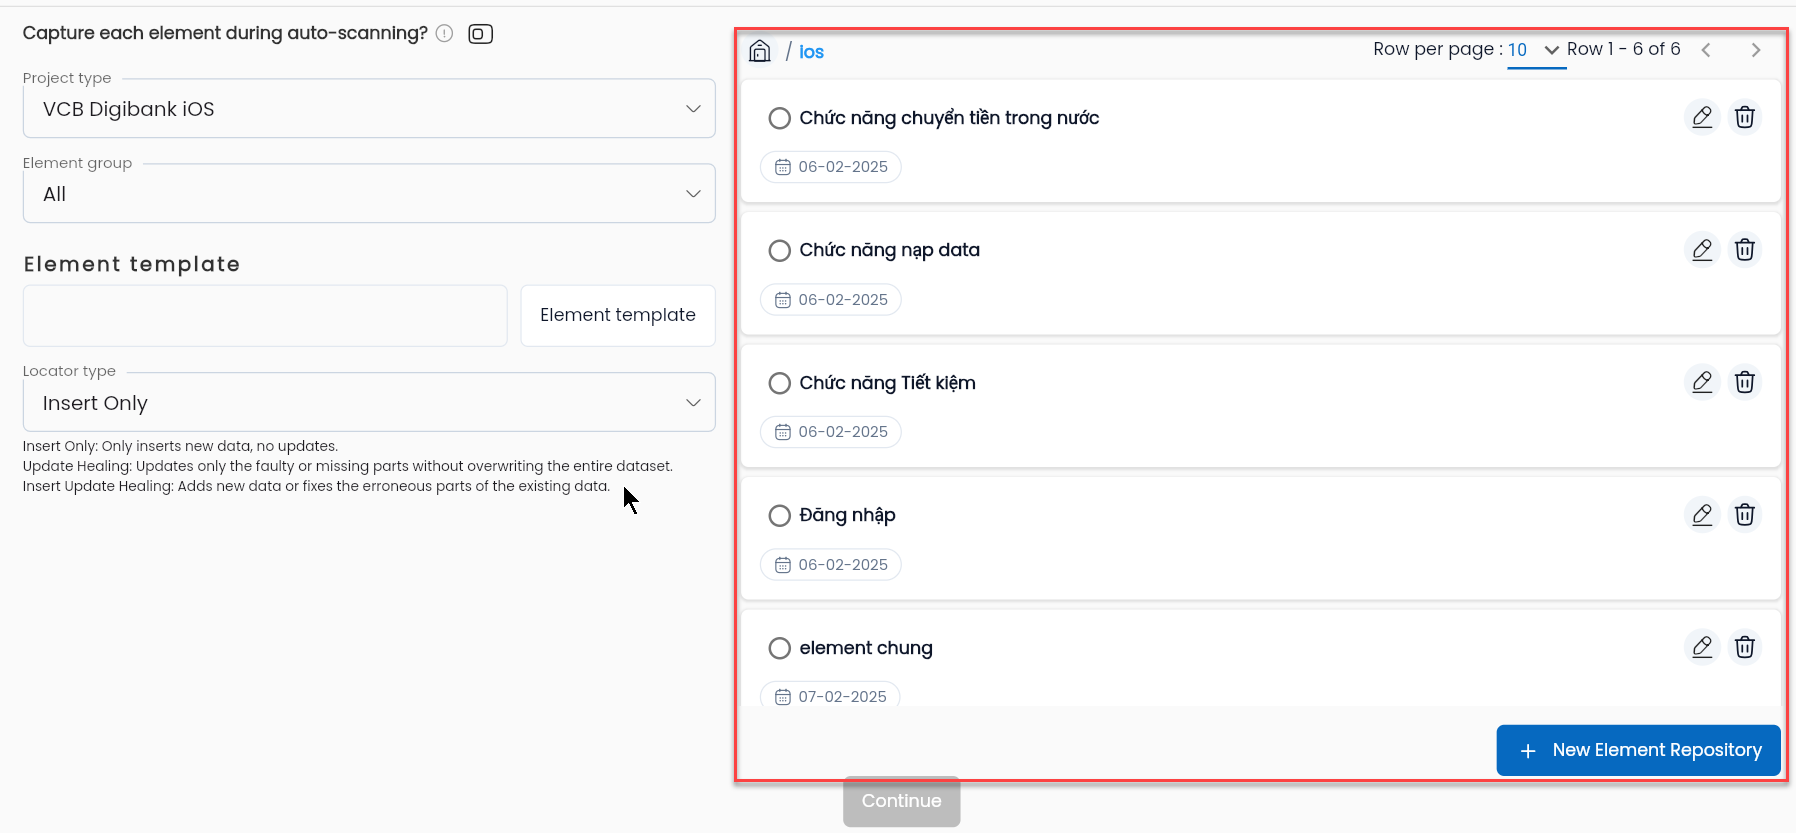The image size is (1796, 833).
Task: Delete the 'element chung' repository
Action: point(1744,647)
